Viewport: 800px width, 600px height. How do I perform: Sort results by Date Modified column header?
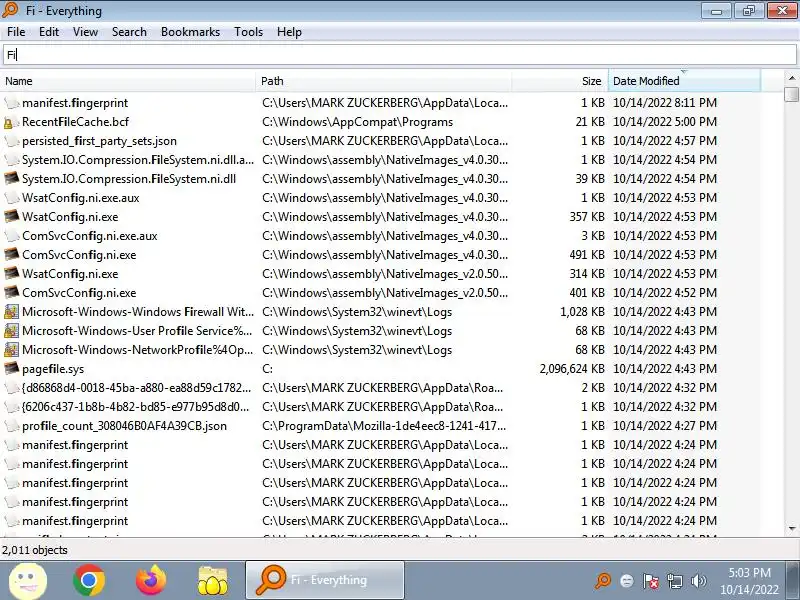pyautogui.click(x=684, y=81)
